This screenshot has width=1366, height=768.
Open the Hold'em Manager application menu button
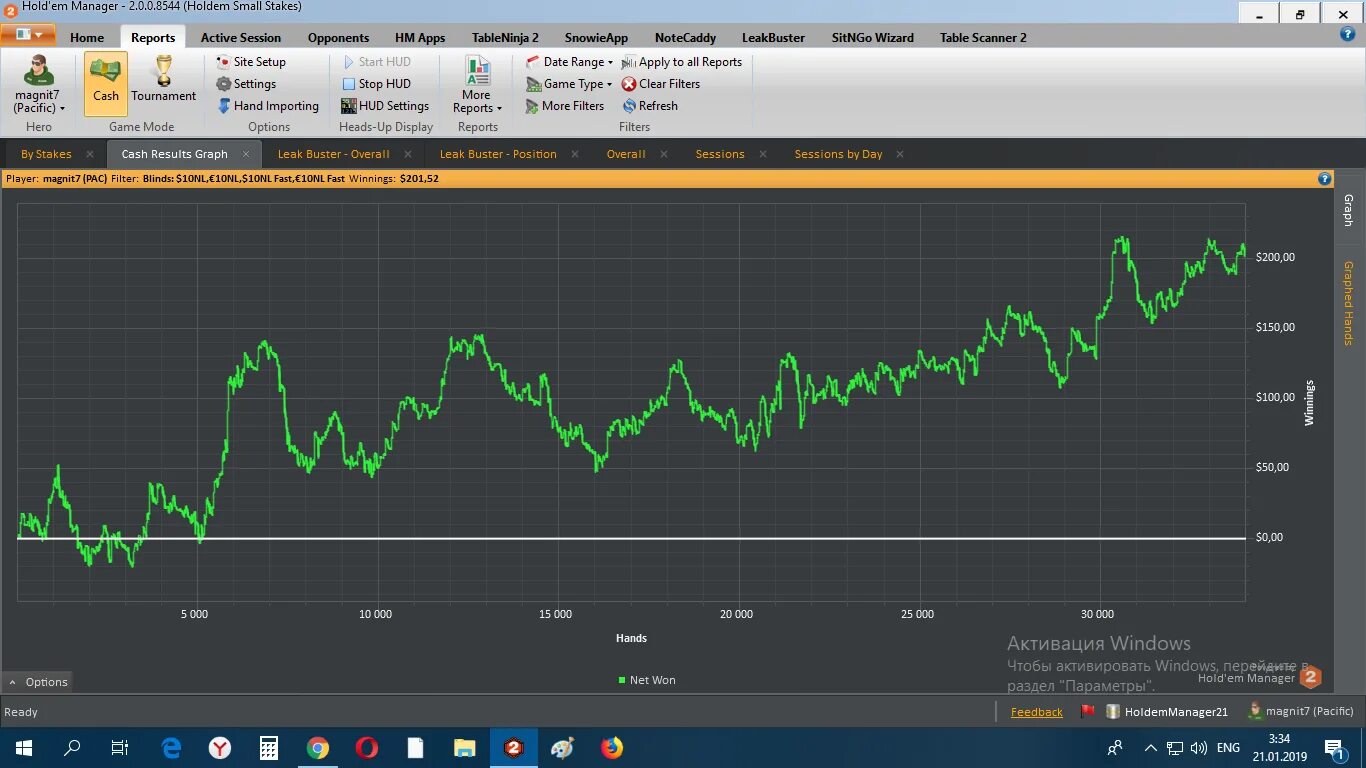pyautogui.click(x=27, y=36)
